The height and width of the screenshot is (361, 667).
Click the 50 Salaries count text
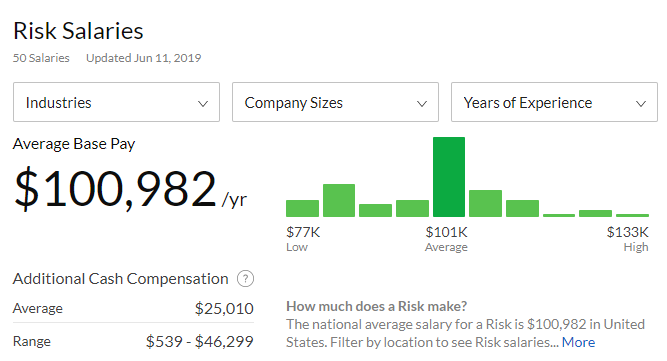click(41, 58)
